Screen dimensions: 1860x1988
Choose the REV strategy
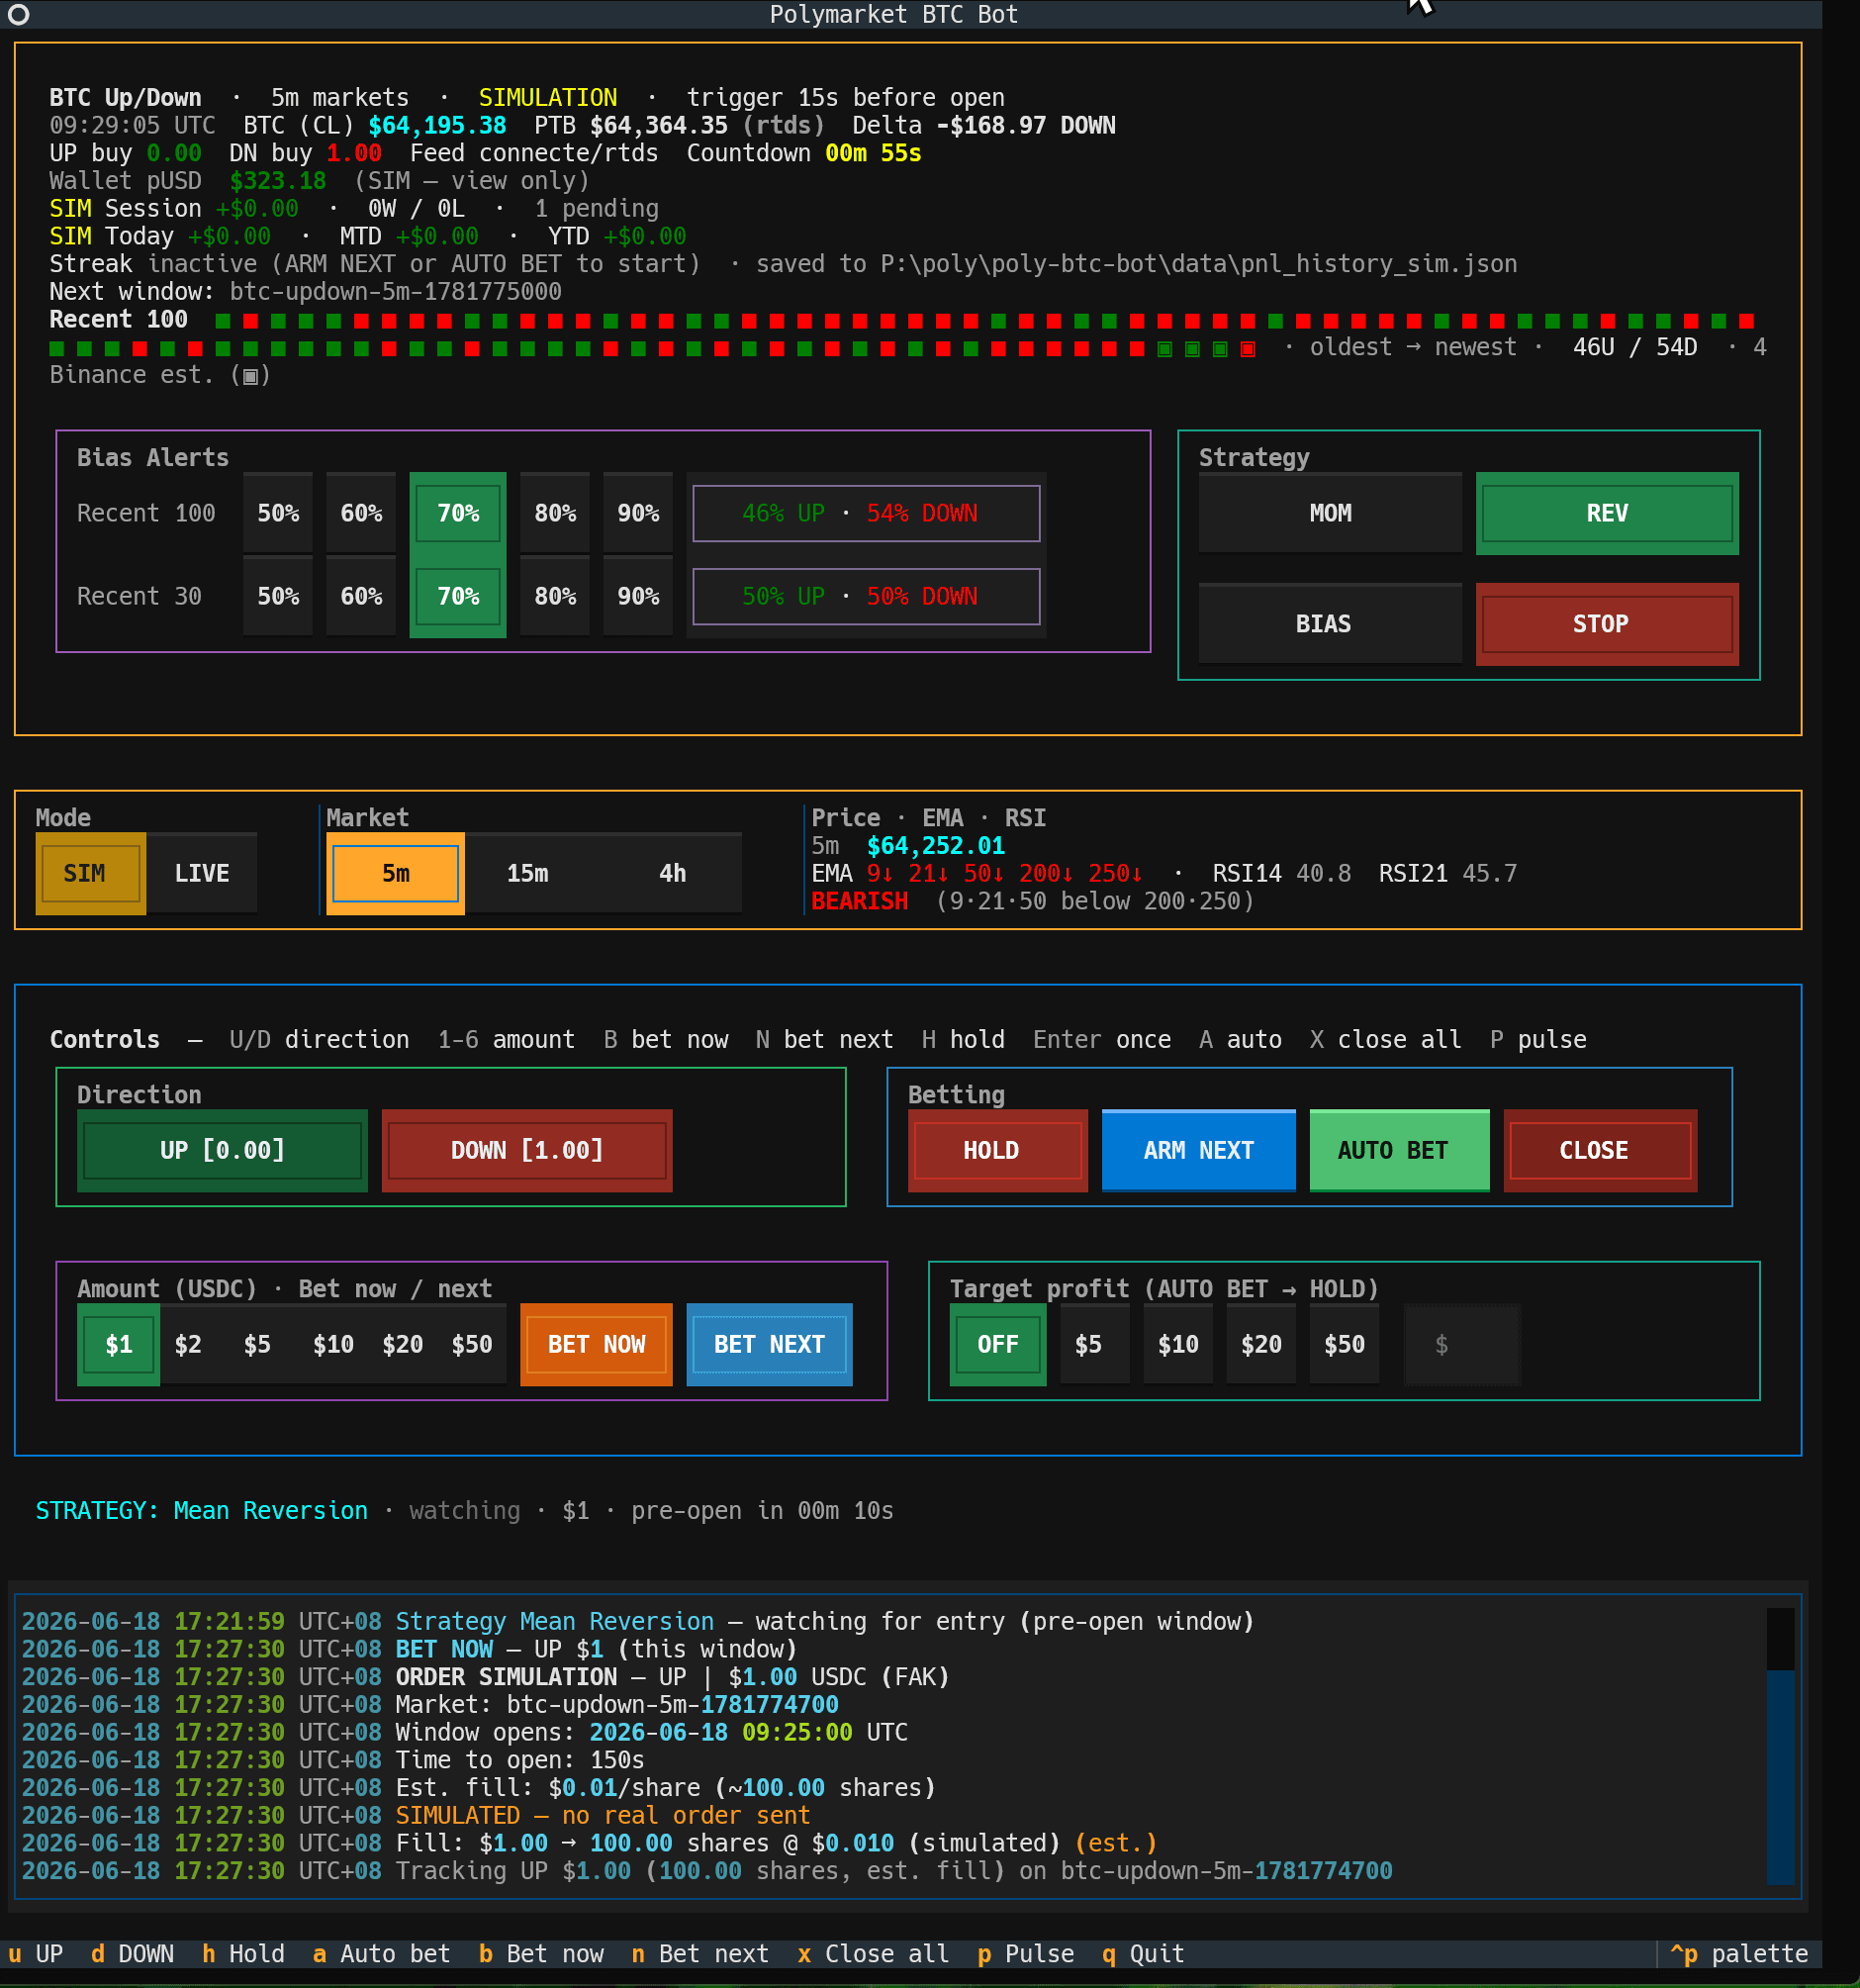1607,513
